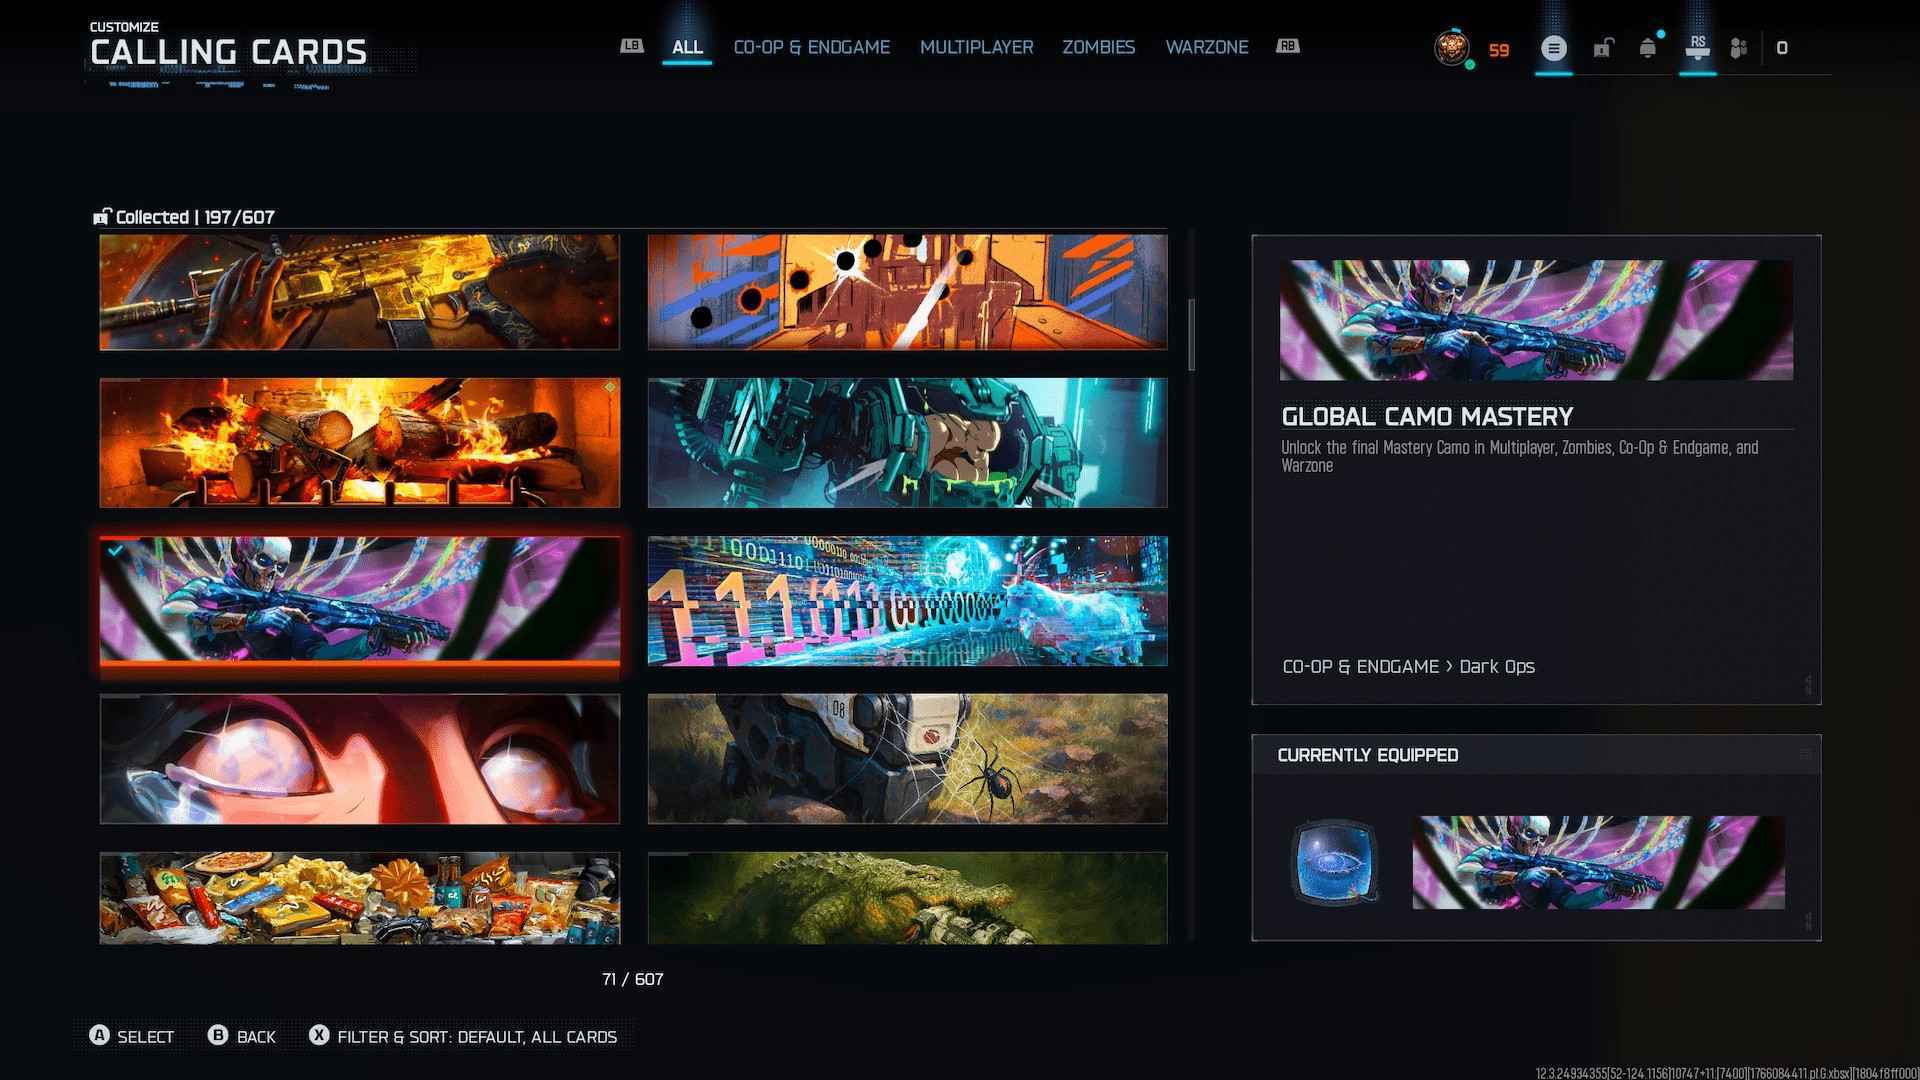Select the orange bullet-holes calling card

pyautogui.click(x=908, y=292)
